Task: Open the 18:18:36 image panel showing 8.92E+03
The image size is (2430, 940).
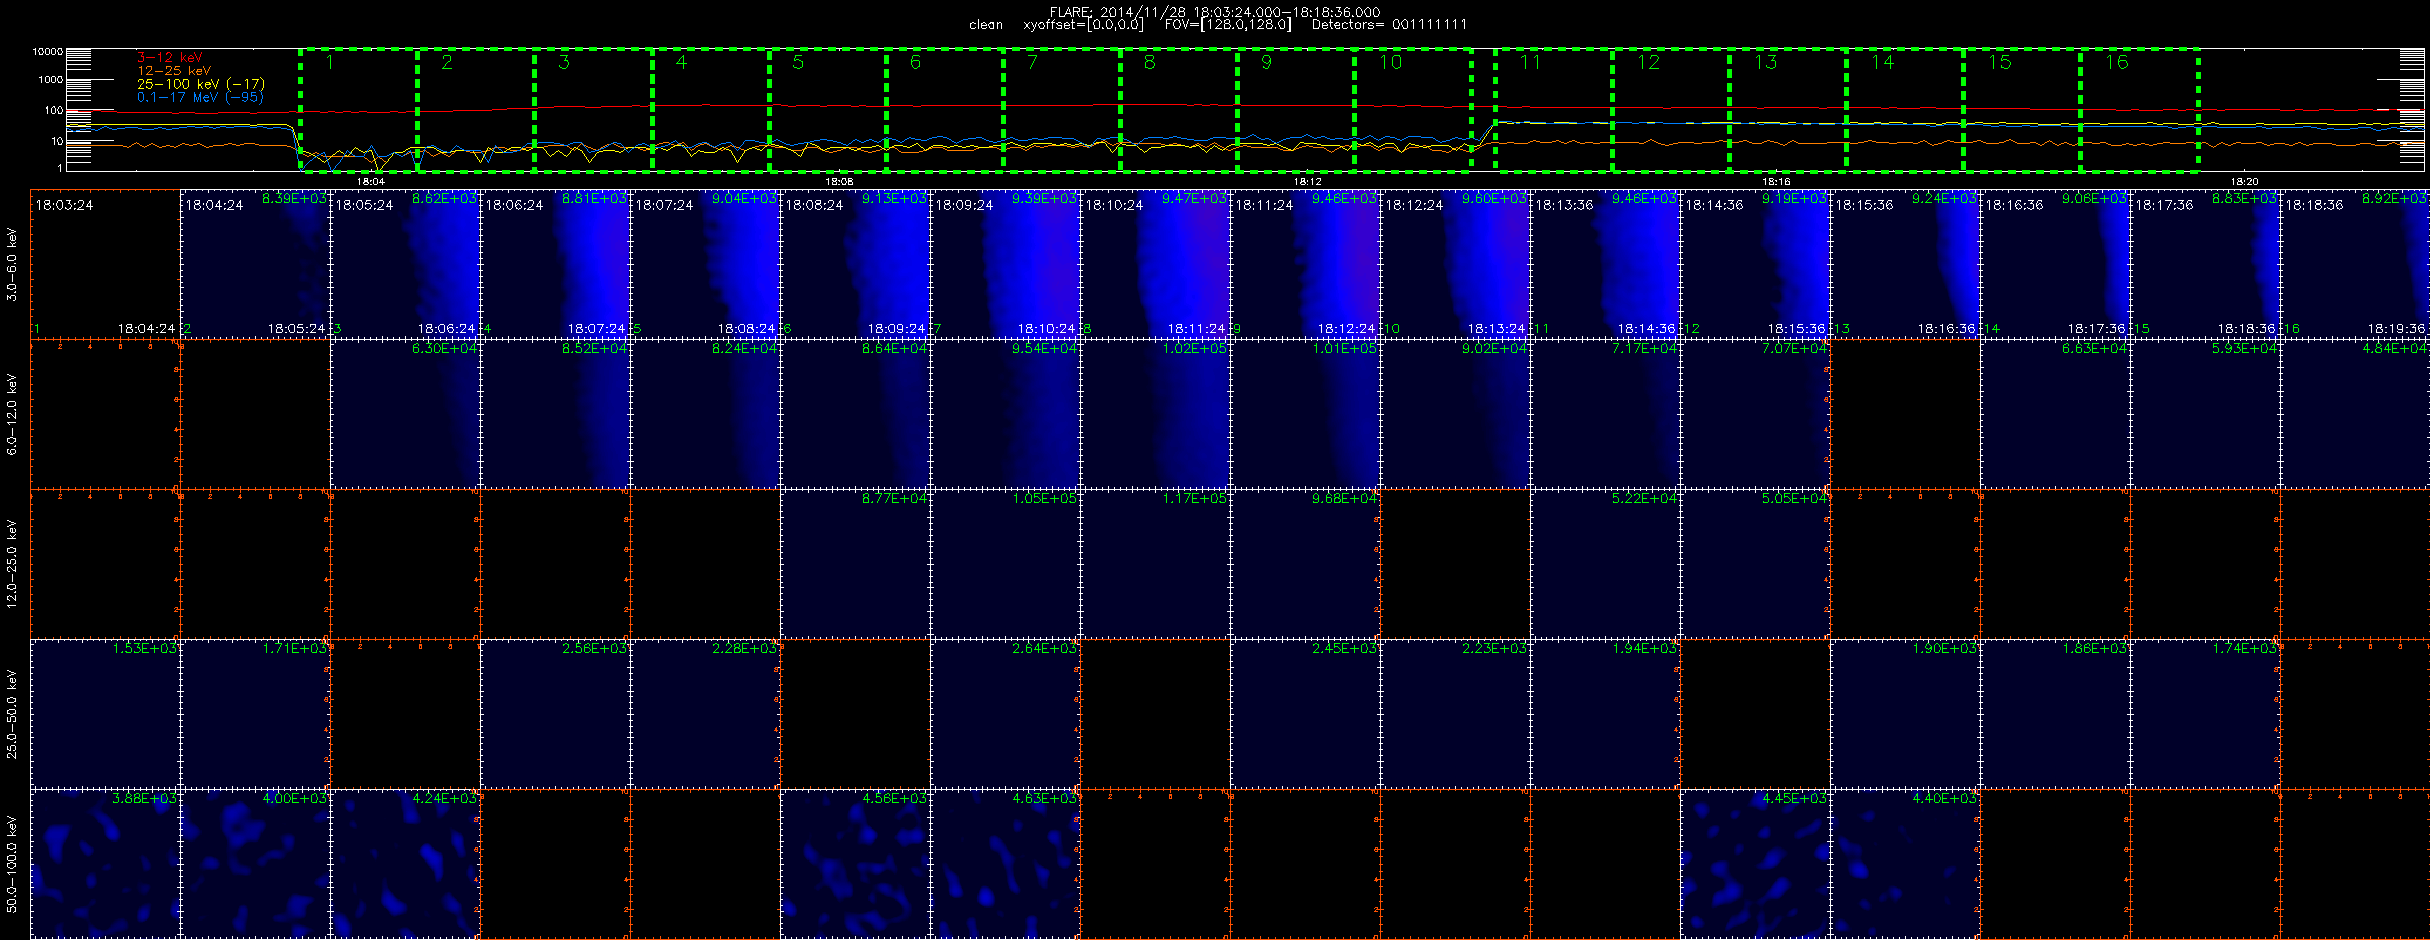Action: coord(2355,264)
